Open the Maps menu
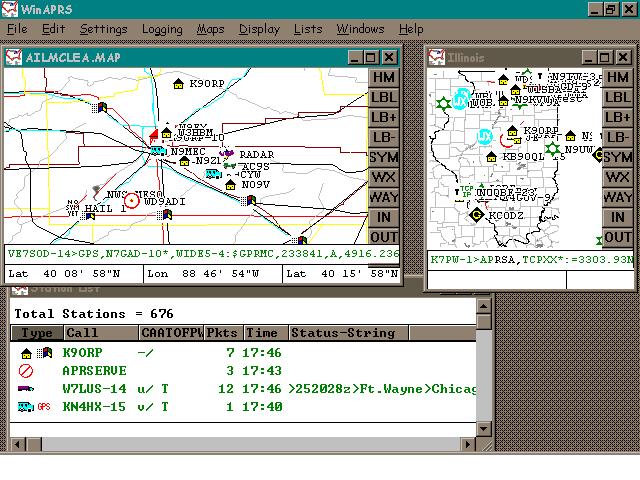640x480 pixels. click(210, 29)
